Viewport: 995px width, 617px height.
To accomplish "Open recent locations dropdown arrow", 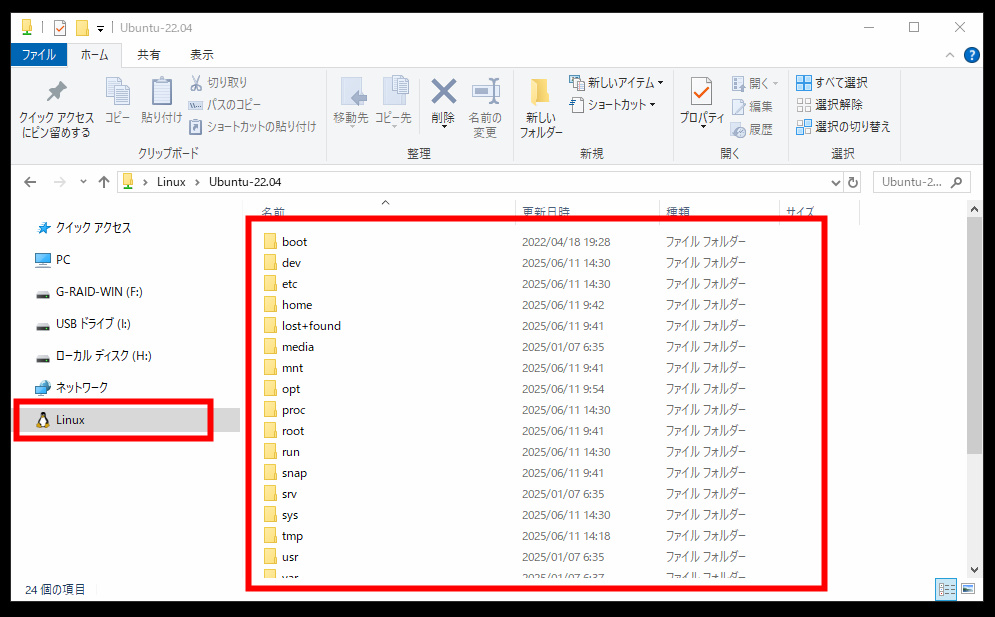I will point(83,182).
